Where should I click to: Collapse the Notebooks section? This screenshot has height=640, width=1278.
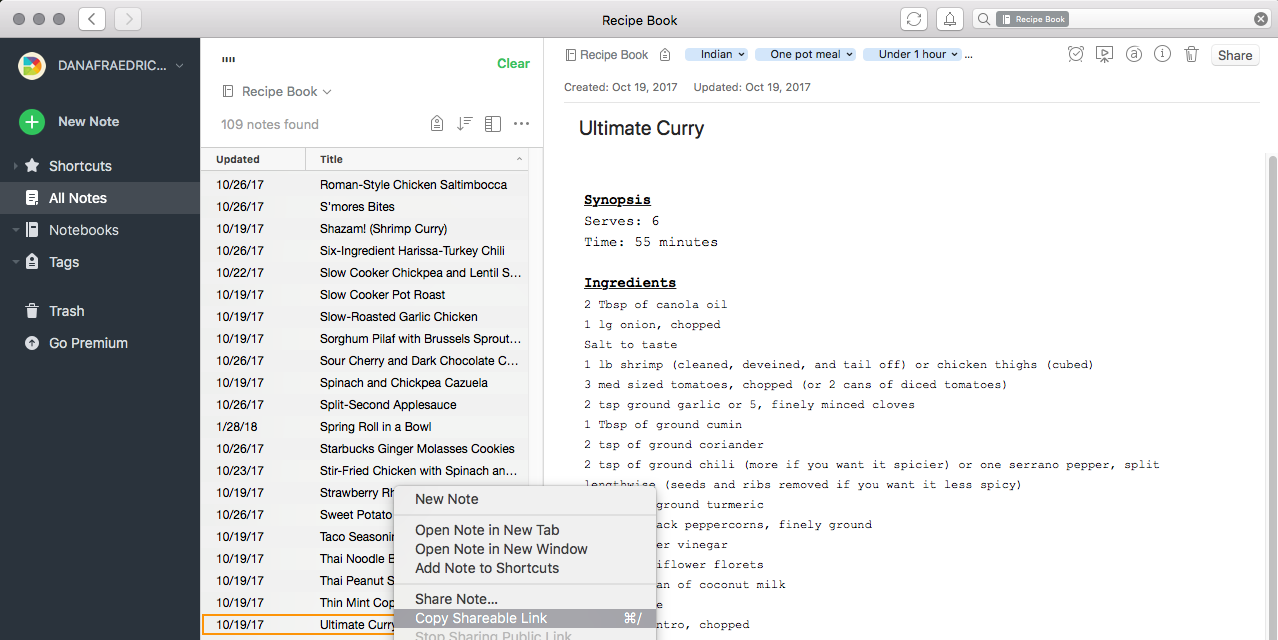click(x=16, y=230)
